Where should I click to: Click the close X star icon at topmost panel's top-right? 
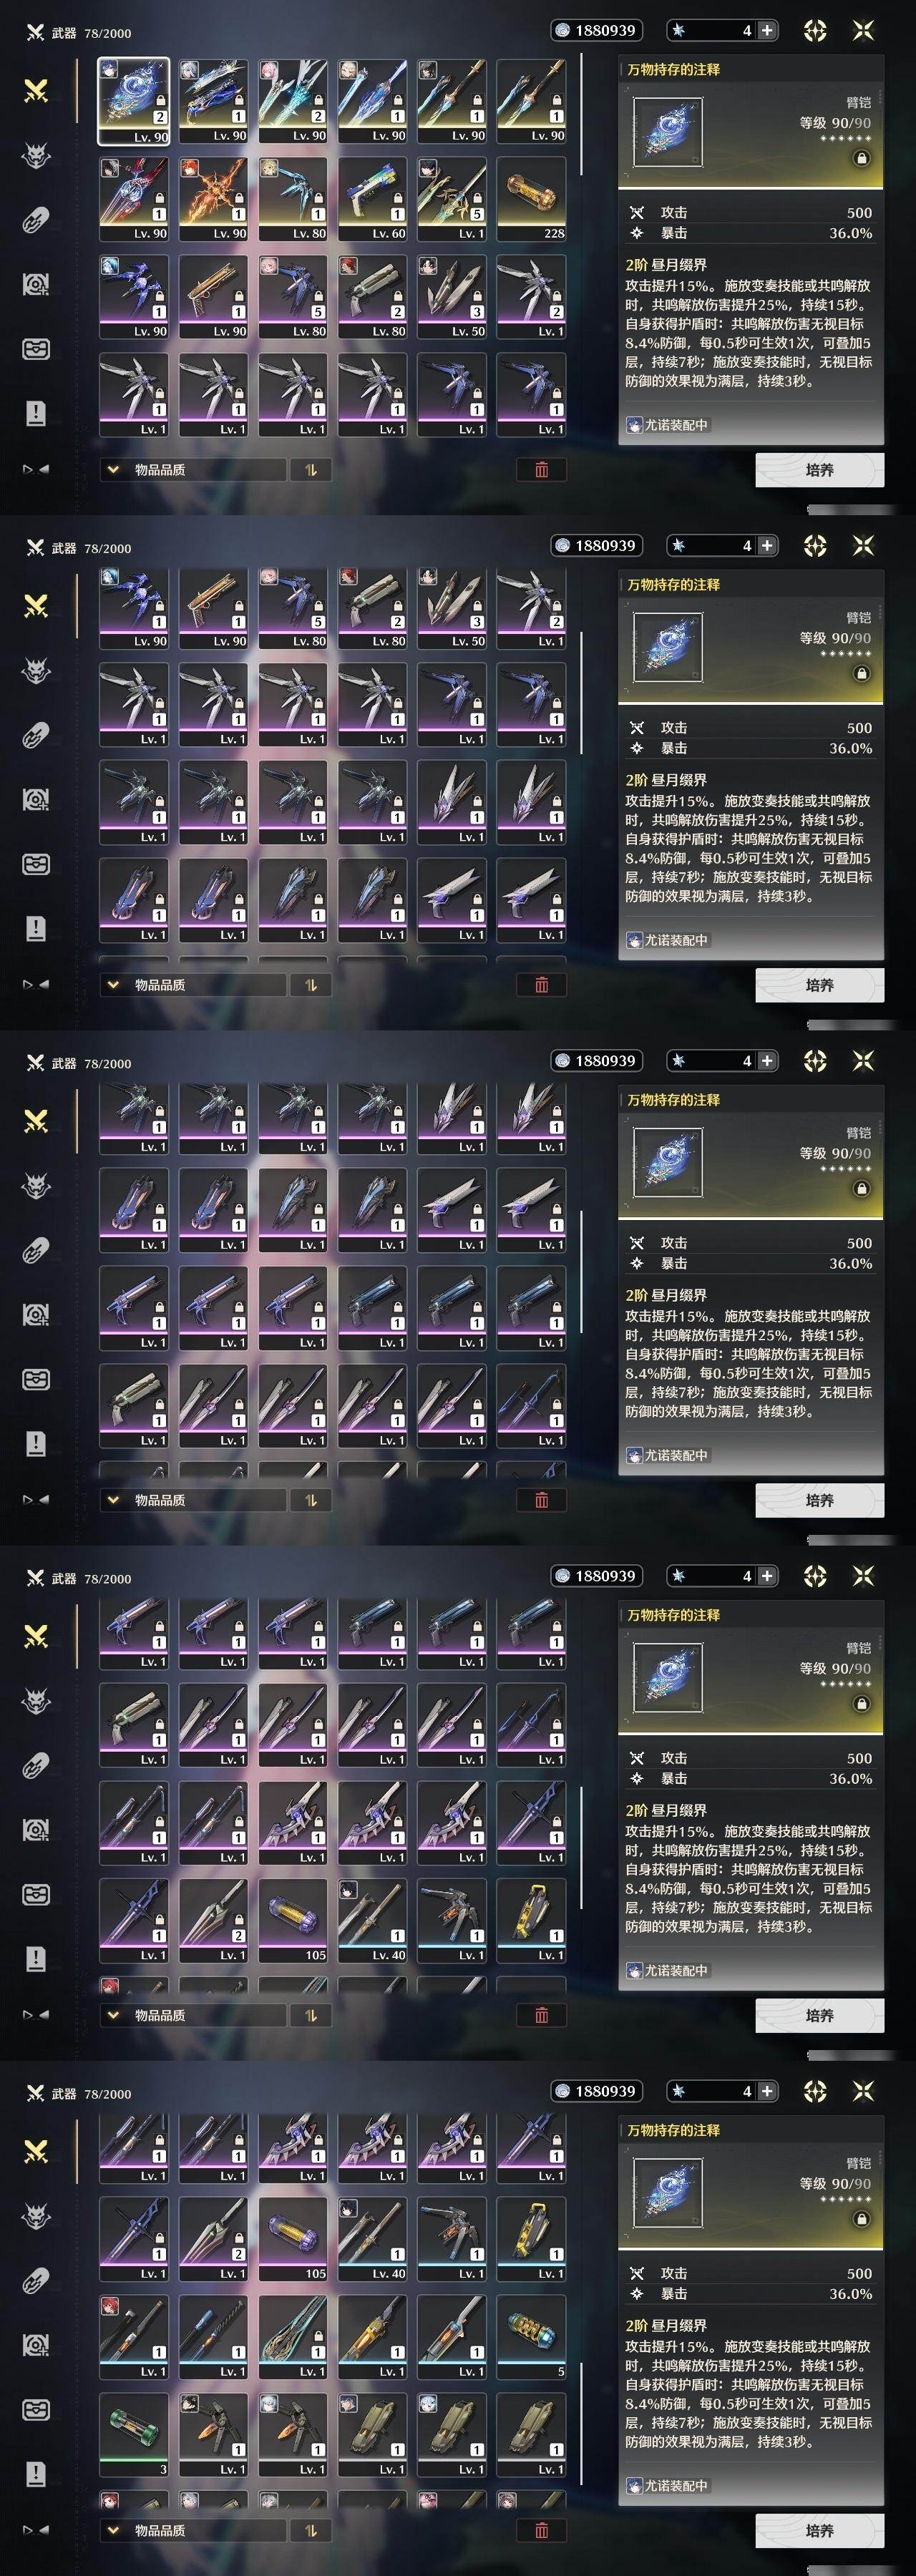coord(863,30)
